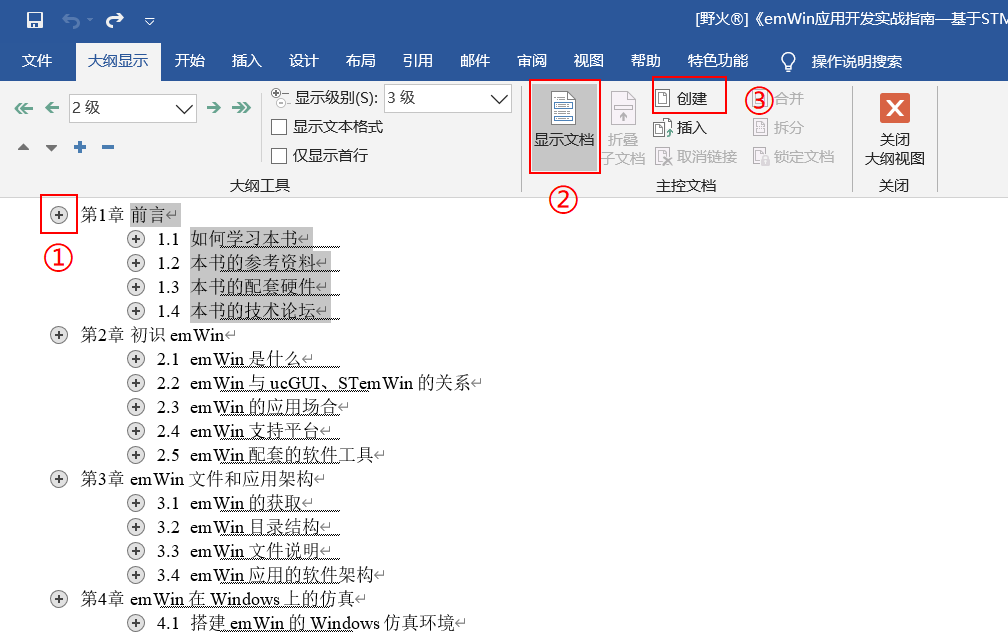Switch to the 开始 ribbon tab

click(x=190, y=61)
